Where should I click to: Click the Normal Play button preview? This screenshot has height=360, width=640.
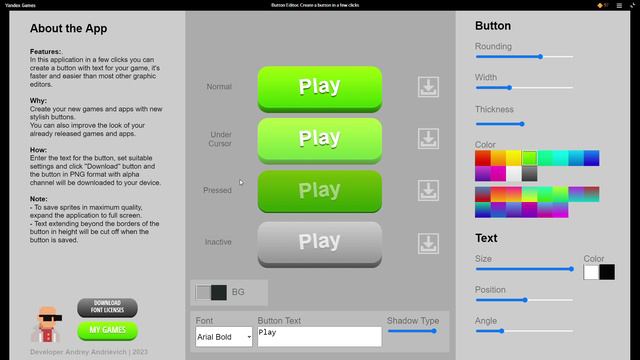[x=320, y=89]
